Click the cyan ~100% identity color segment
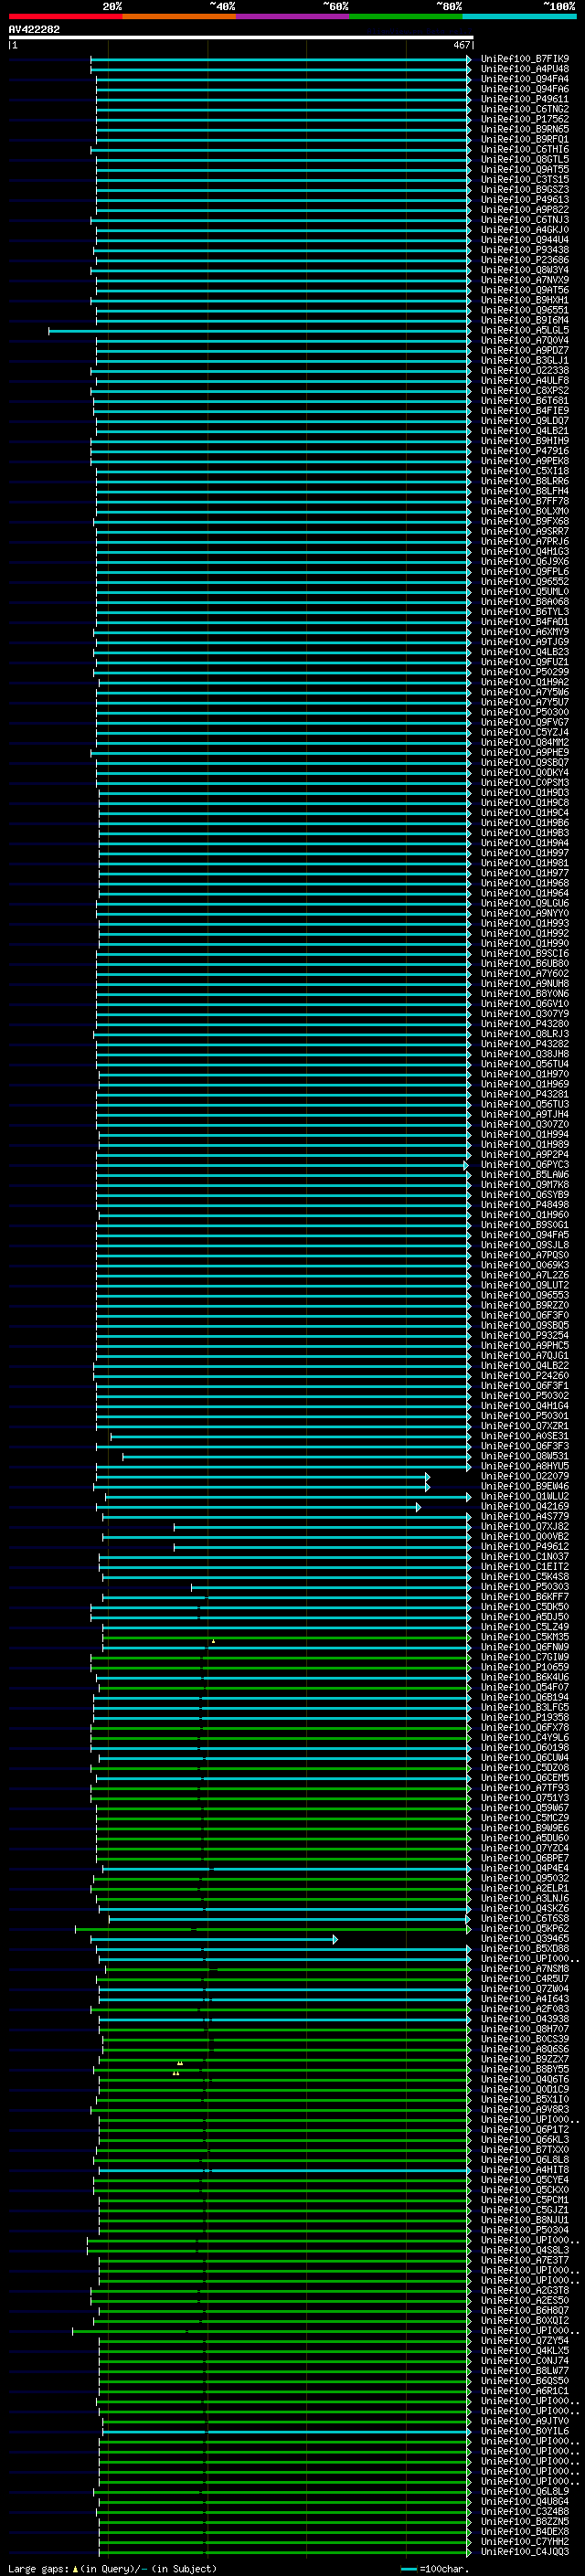 click(x=519, y=16)
